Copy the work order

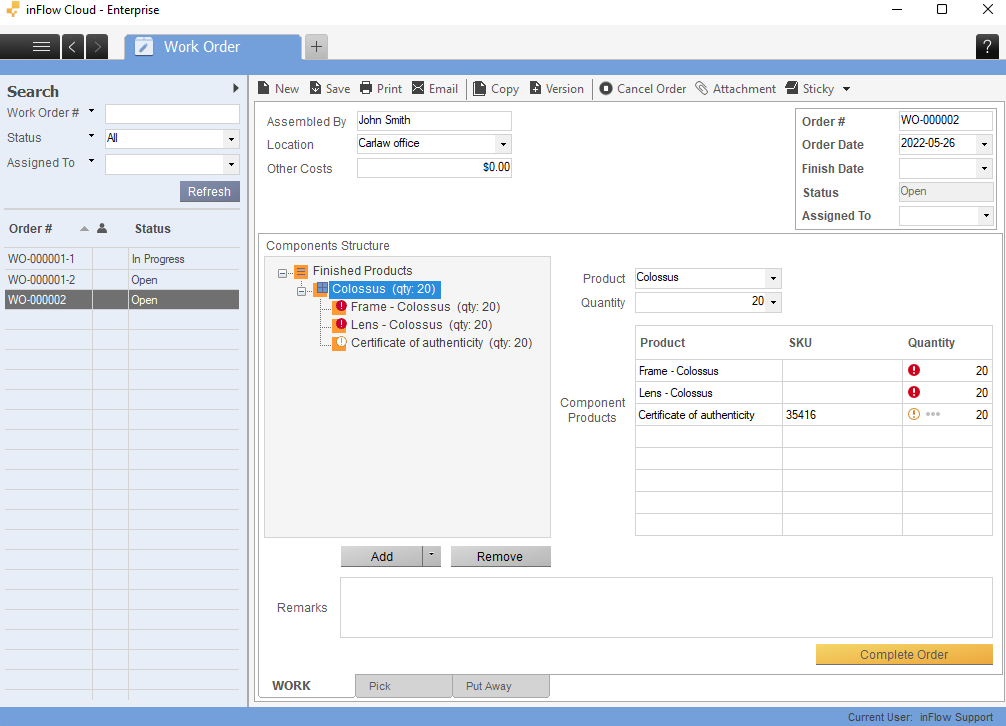[x=496, y=89]
